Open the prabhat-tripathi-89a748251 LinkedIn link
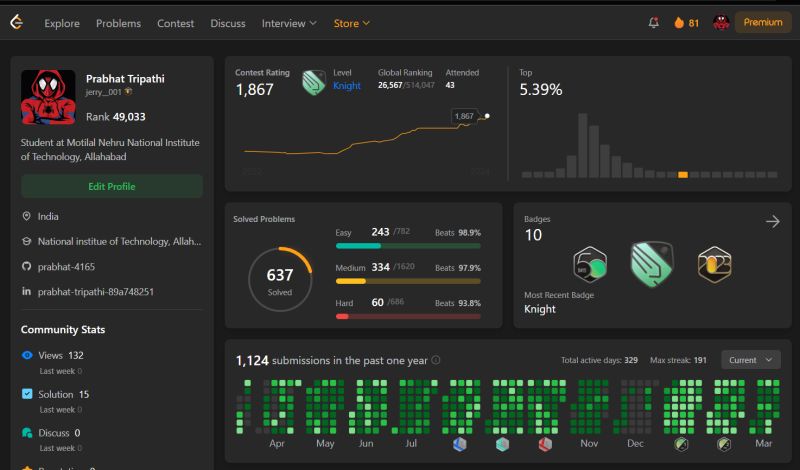This screenshot has height=470, width=800. coord(95,292)
